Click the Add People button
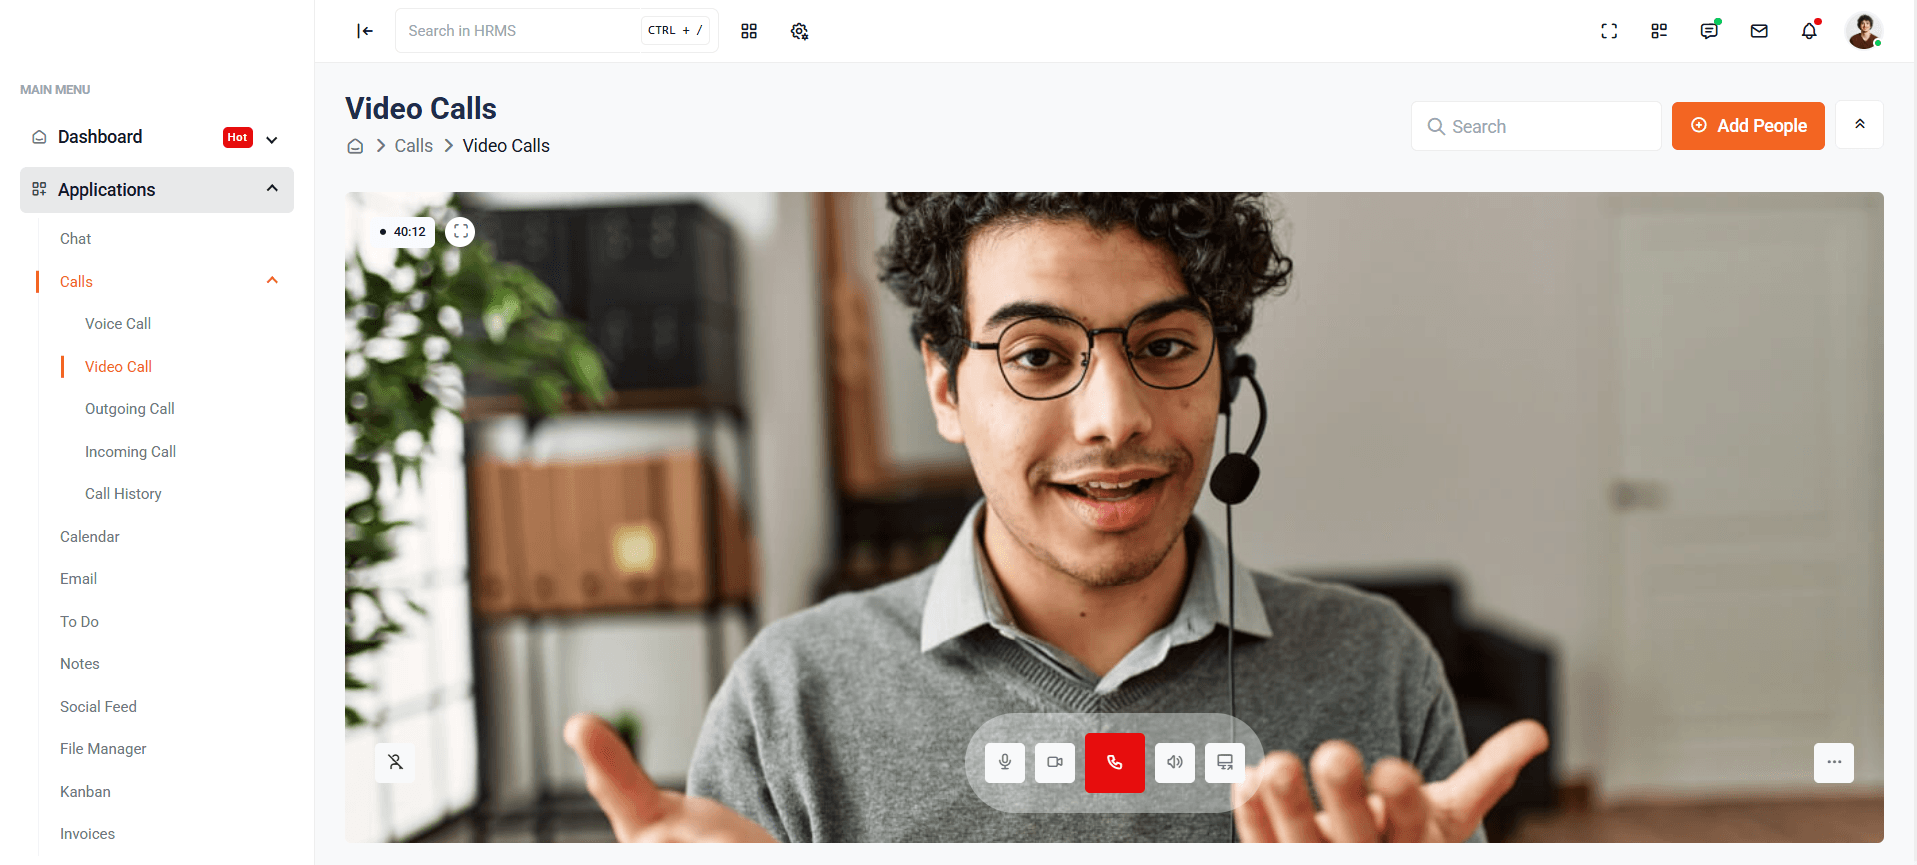1917x865 pixels. (1748, 126)
